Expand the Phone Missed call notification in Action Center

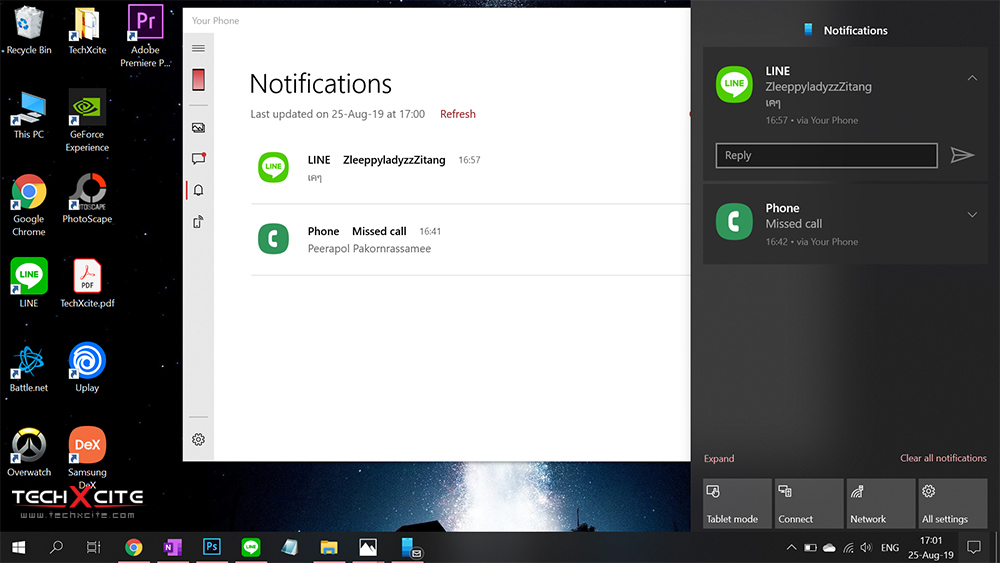[x=972, y=215]
